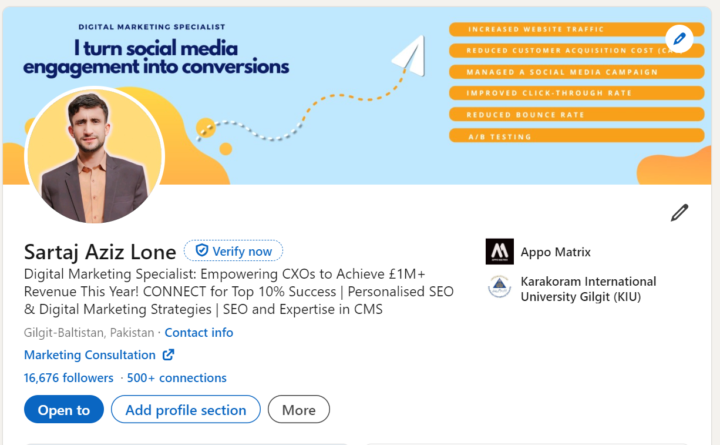Open the Marketing Consultation link
The height and width of the screenshot is (445, 720).
90,355
